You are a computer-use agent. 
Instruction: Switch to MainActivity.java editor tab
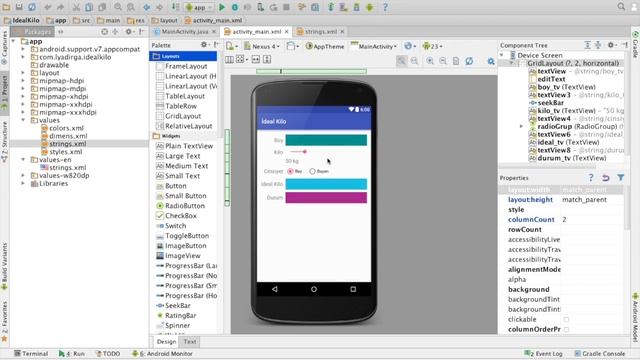pyautogui.click(x=184, y=31)
